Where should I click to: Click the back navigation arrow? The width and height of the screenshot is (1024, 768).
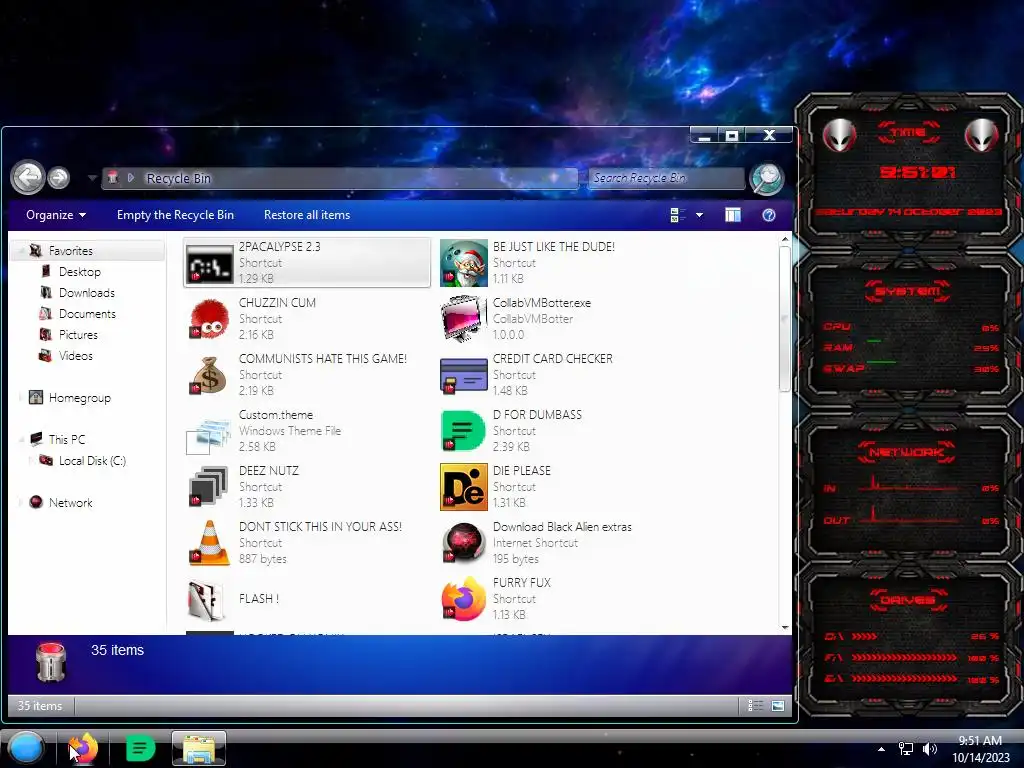pos(28,177)
